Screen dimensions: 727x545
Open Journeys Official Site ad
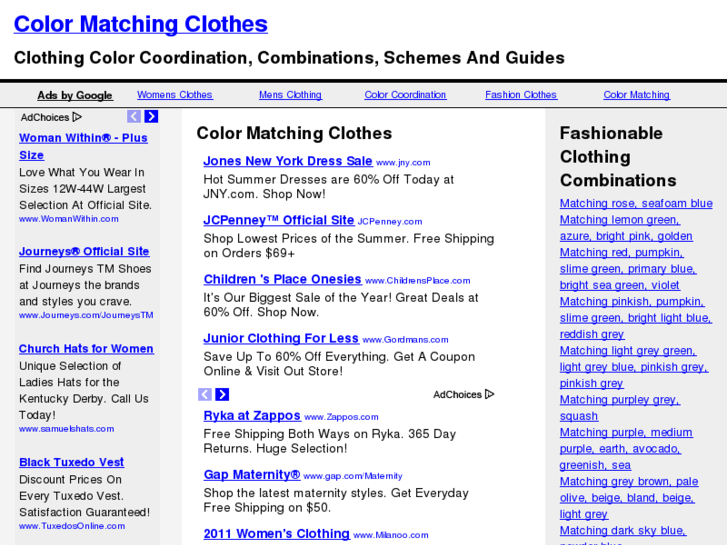tap(84, 251)
